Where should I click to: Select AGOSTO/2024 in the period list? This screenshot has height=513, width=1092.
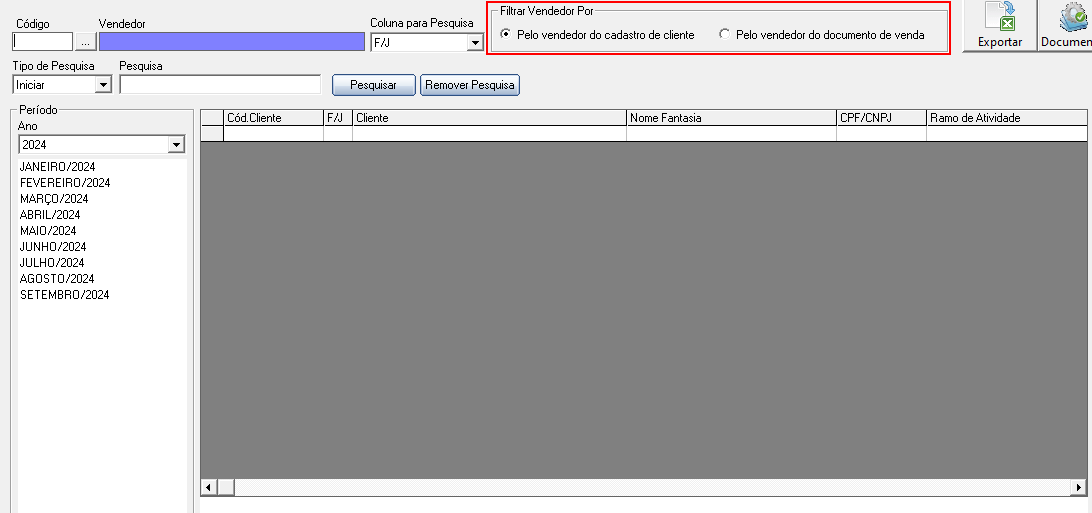point(57,279)
